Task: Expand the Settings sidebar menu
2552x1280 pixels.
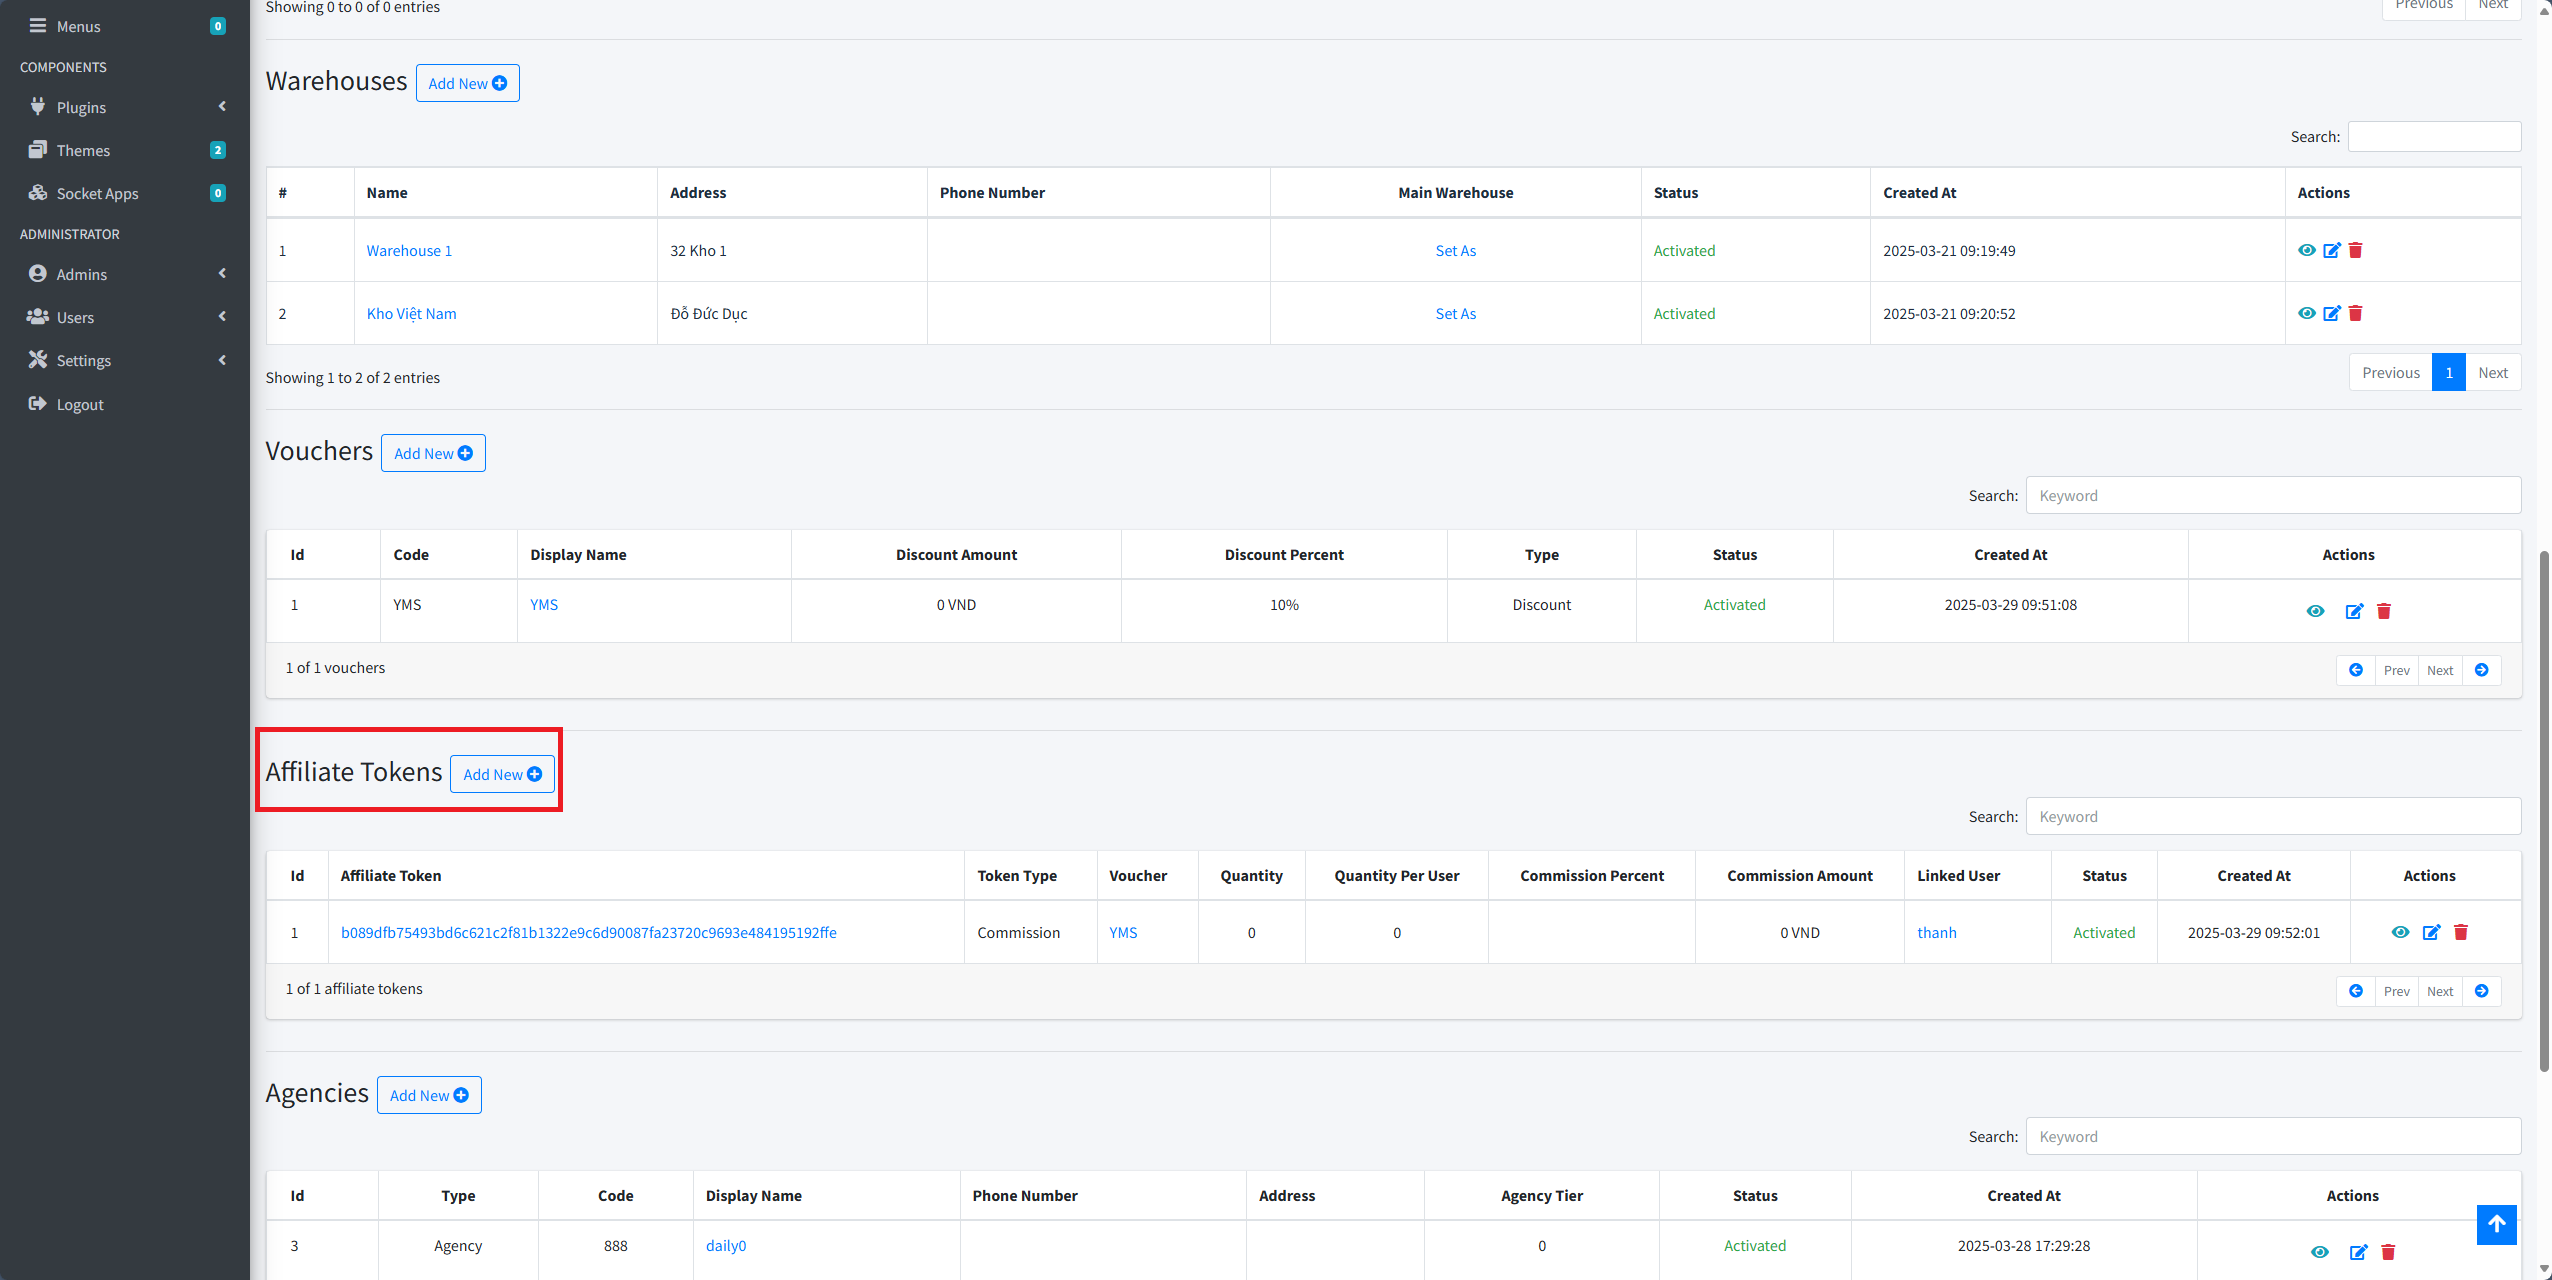Action: coord(125,360)
